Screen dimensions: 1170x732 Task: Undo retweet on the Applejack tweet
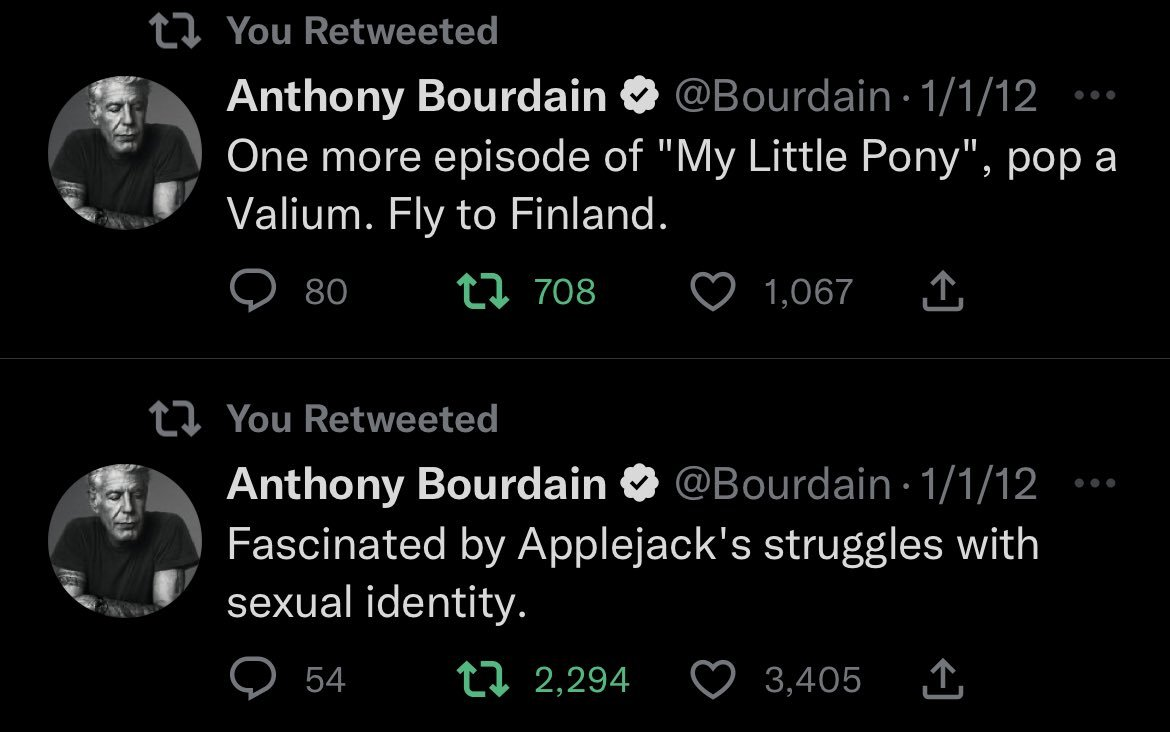point(479,680)
